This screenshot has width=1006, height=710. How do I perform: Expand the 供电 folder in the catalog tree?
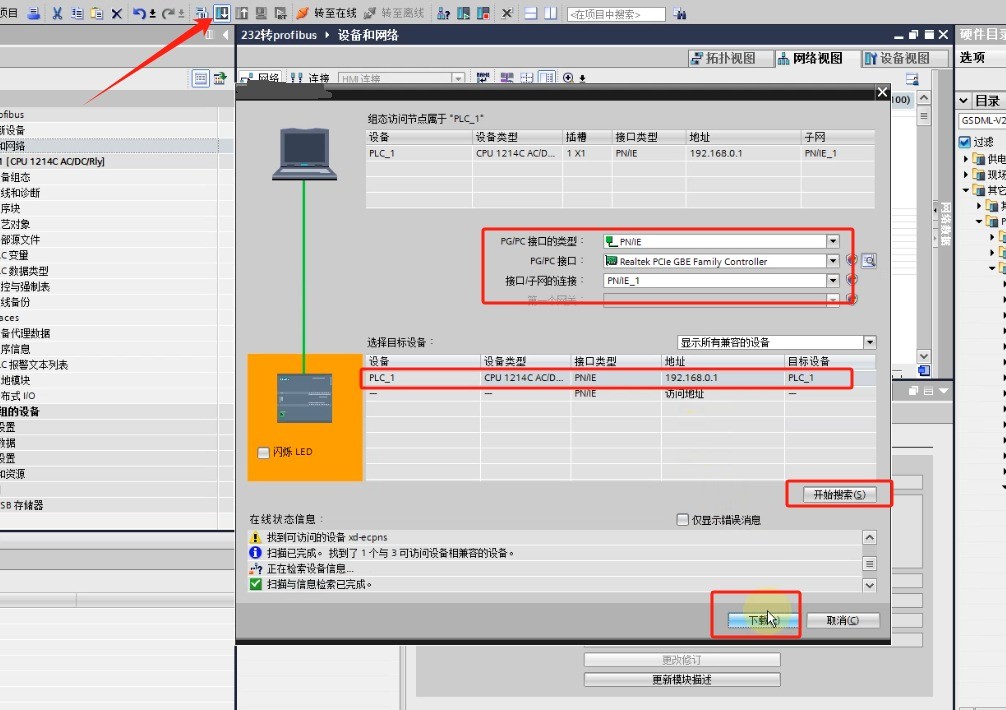click(966, 158)
